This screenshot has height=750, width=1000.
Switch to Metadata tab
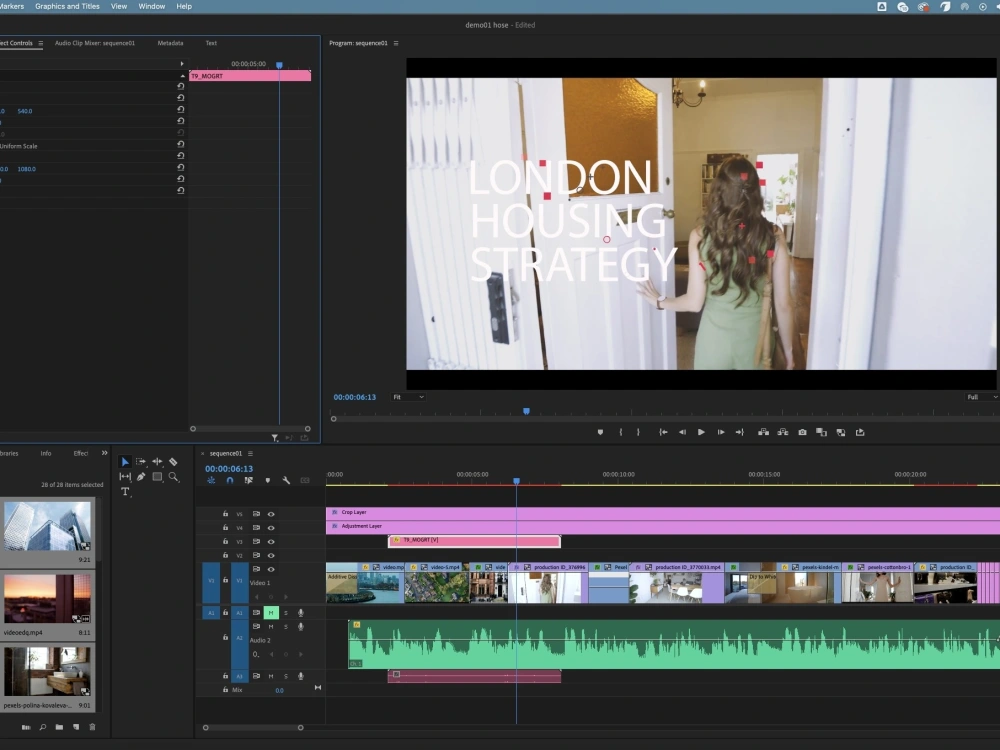click(170, 43)
